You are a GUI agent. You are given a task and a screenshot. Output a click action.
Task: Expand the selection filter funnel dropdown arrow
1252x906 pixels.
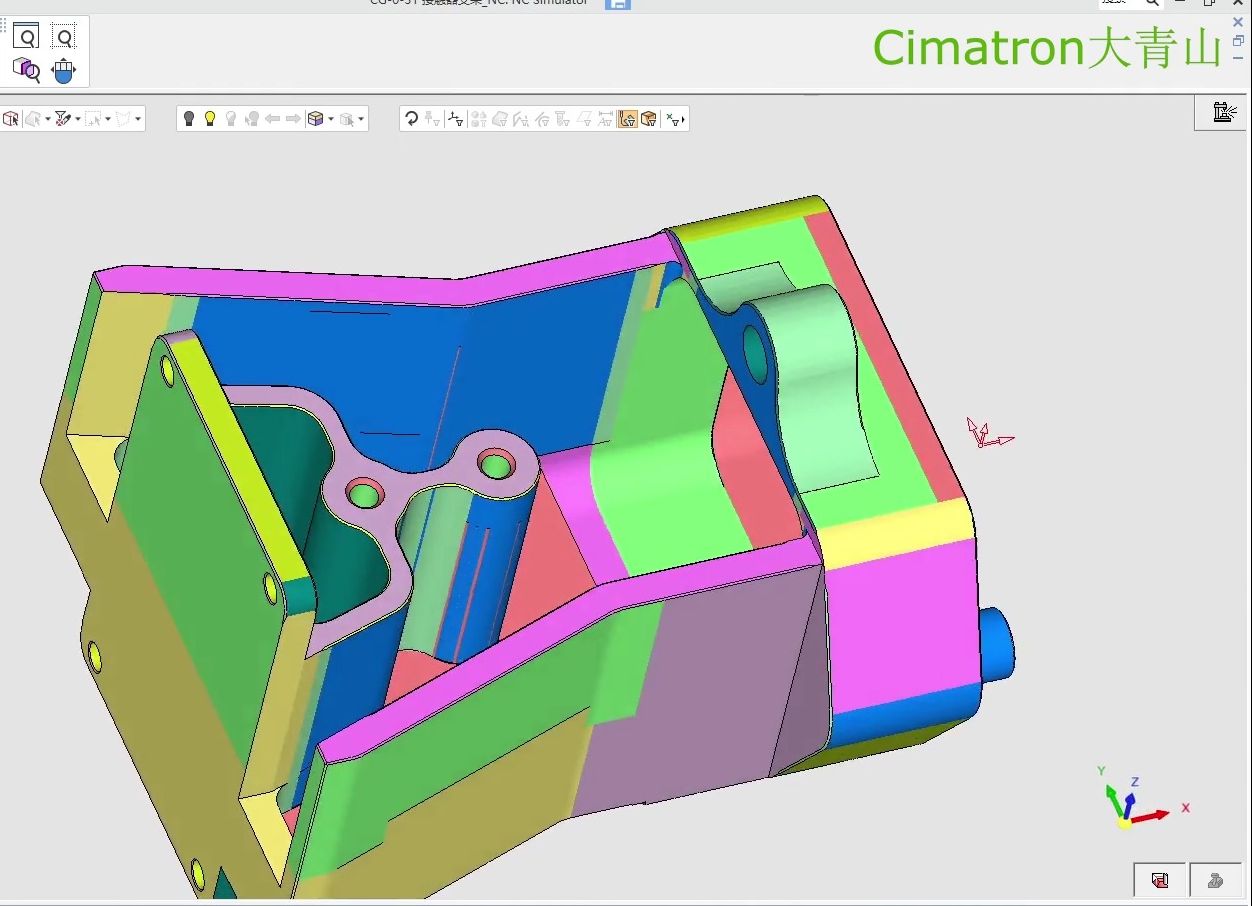tap(77, 119)
